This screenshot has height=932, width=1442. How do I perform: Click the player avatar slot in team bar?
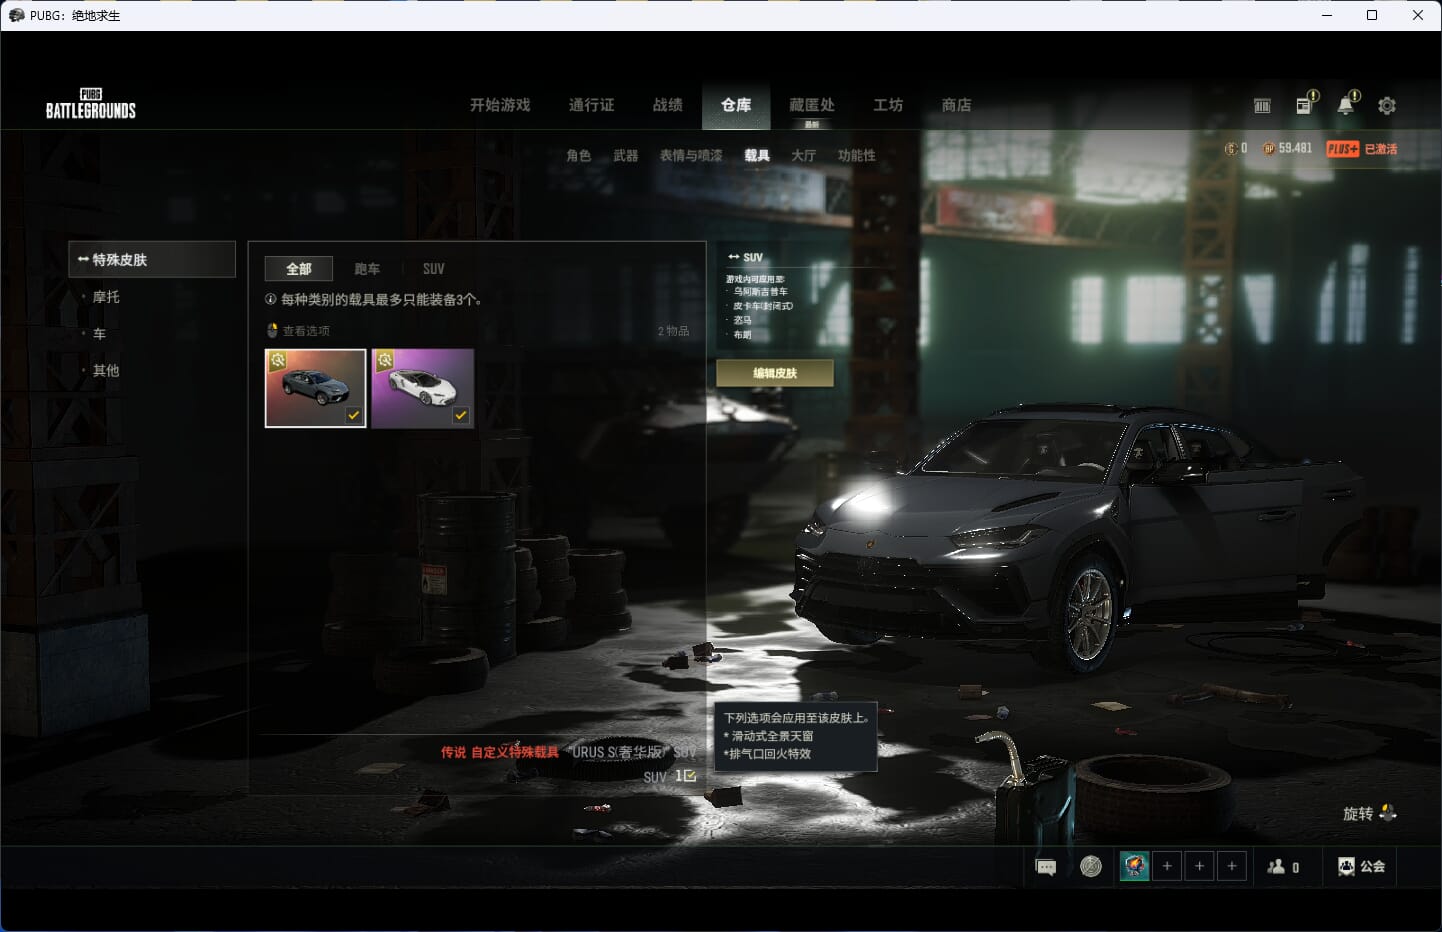click(x=1134, y=866)
